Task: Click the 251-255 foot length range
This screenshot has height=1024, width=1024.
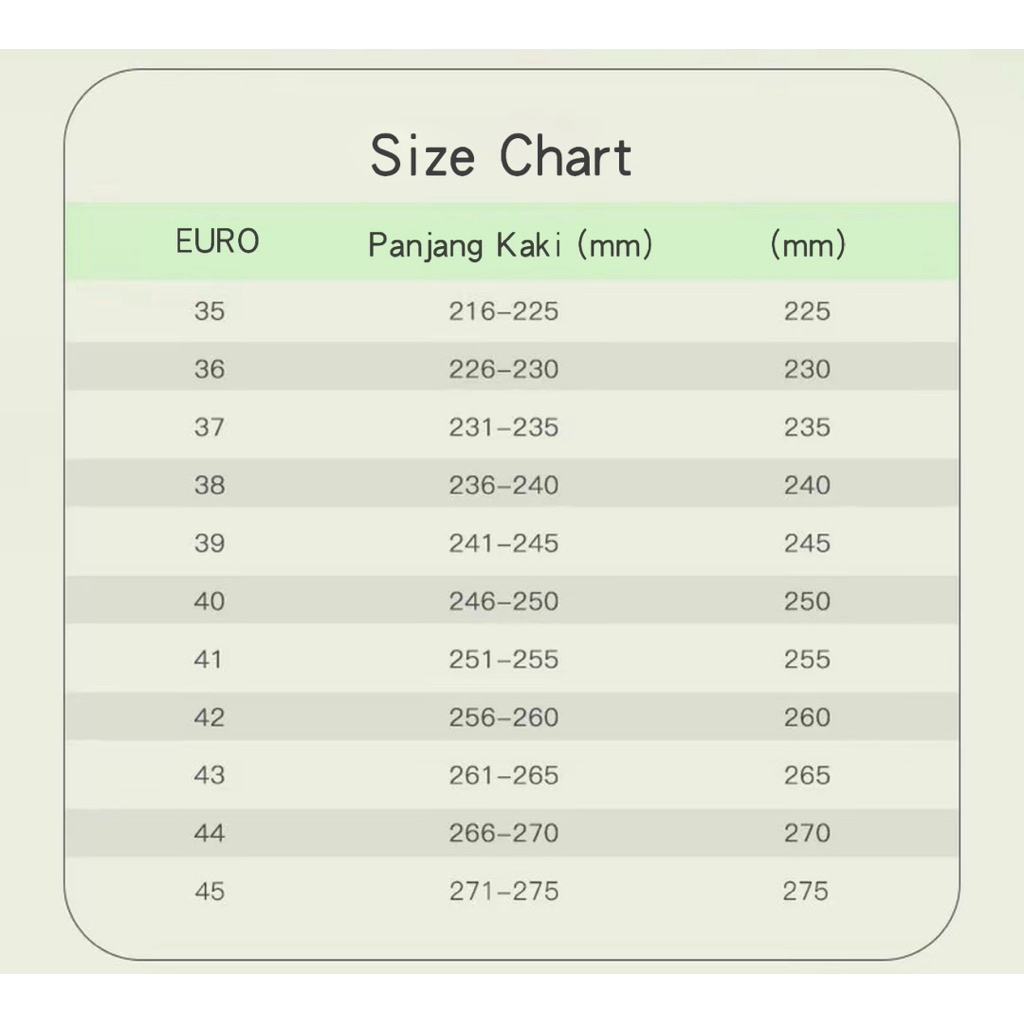Action: tap(503, 660)
